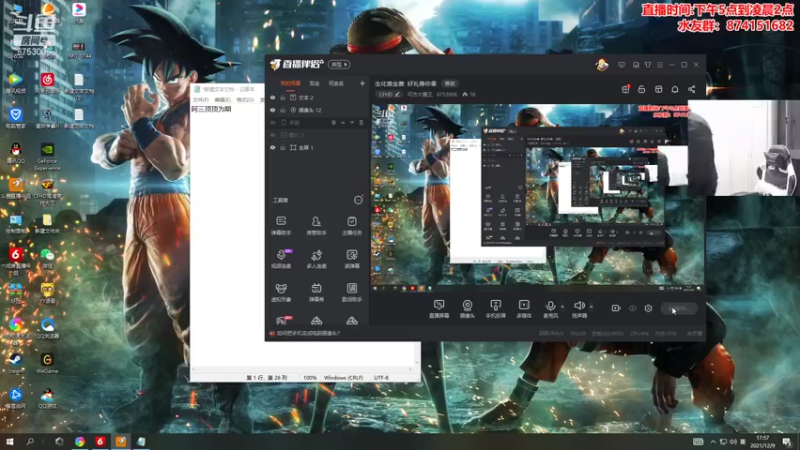
Task: Show the hidden 图片 2 source
Action: (x=272, y=135)
